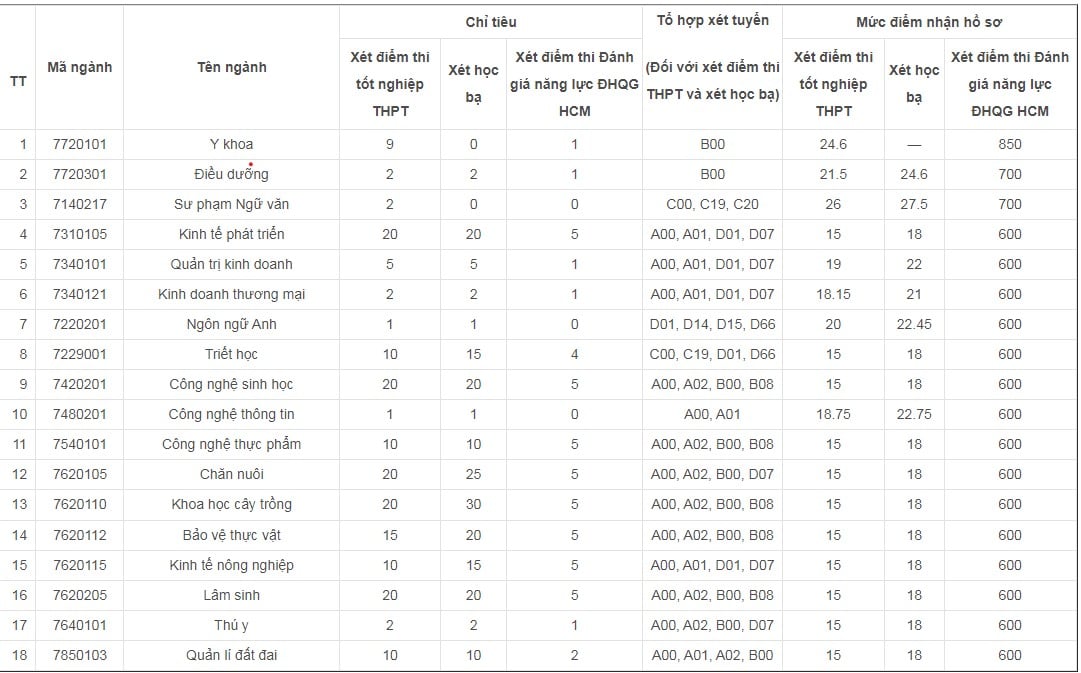
Task: Select the 'Mã ngành' column header
Action: point(79,68)
